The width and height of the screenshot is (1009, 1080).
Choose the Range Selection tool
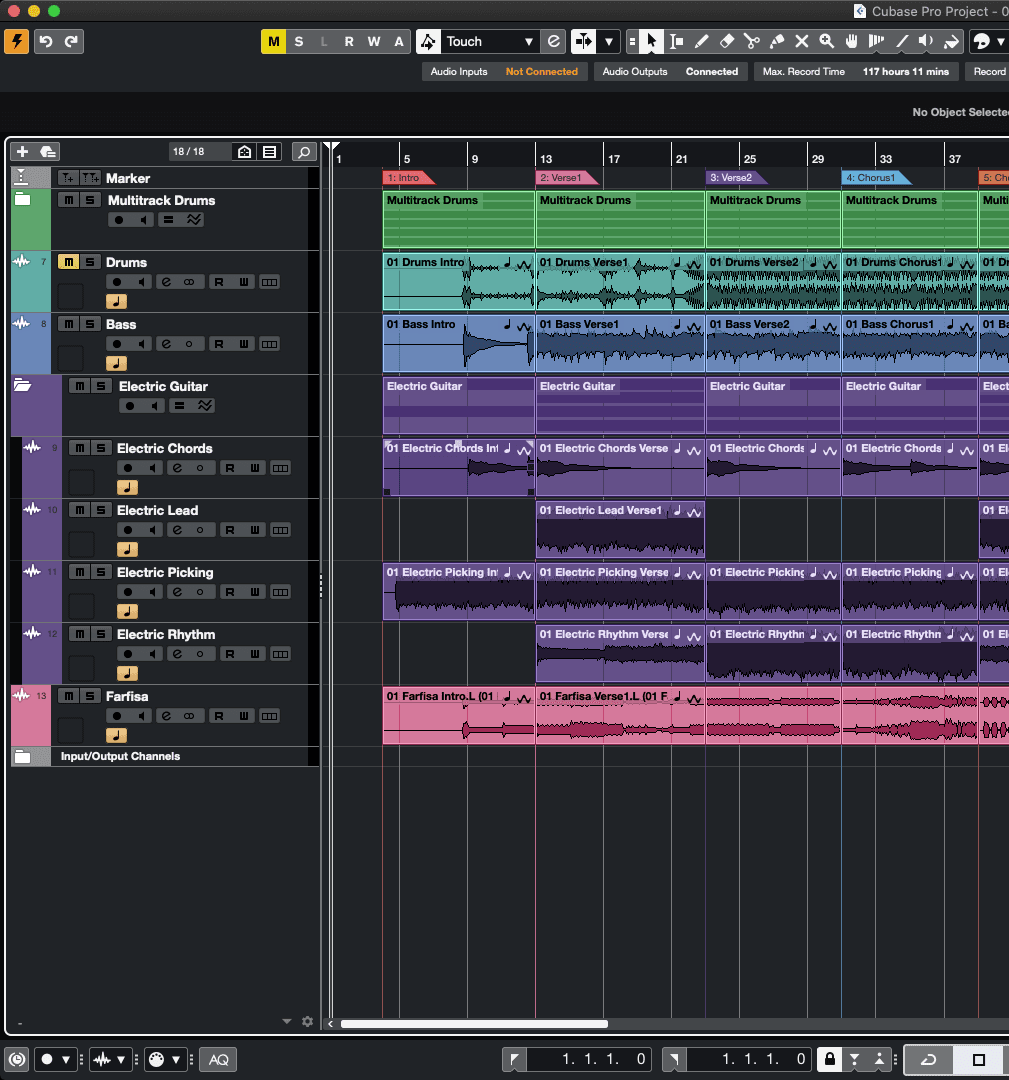pos(677,41)
